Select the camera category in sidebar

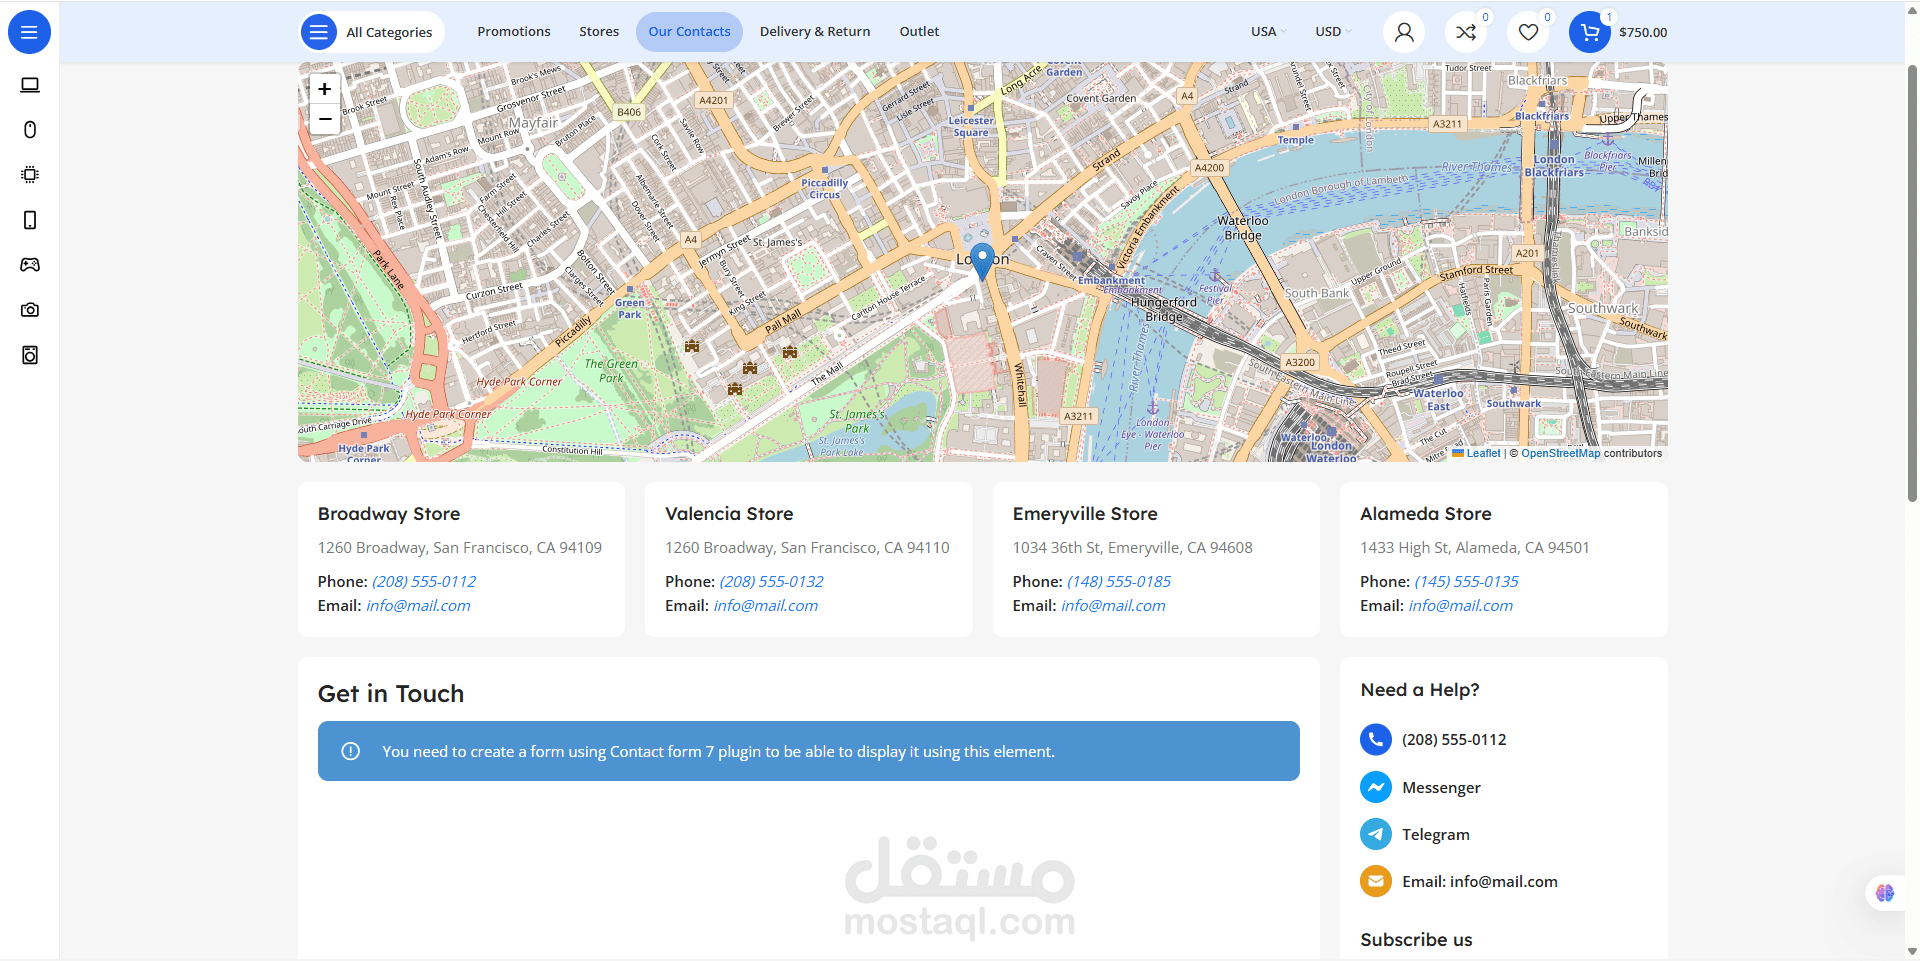click(x=30, y=310)
